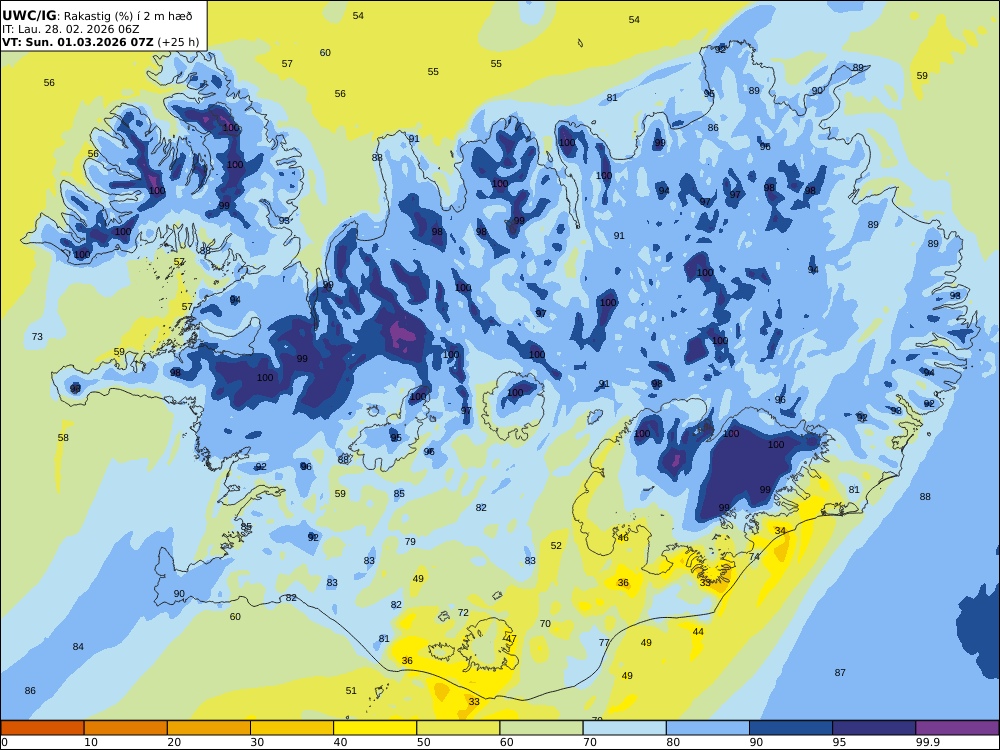This screenshot has width=1000, height=750.
Task: Click the "73" humidity value on the map
Action: click(37, 336)
